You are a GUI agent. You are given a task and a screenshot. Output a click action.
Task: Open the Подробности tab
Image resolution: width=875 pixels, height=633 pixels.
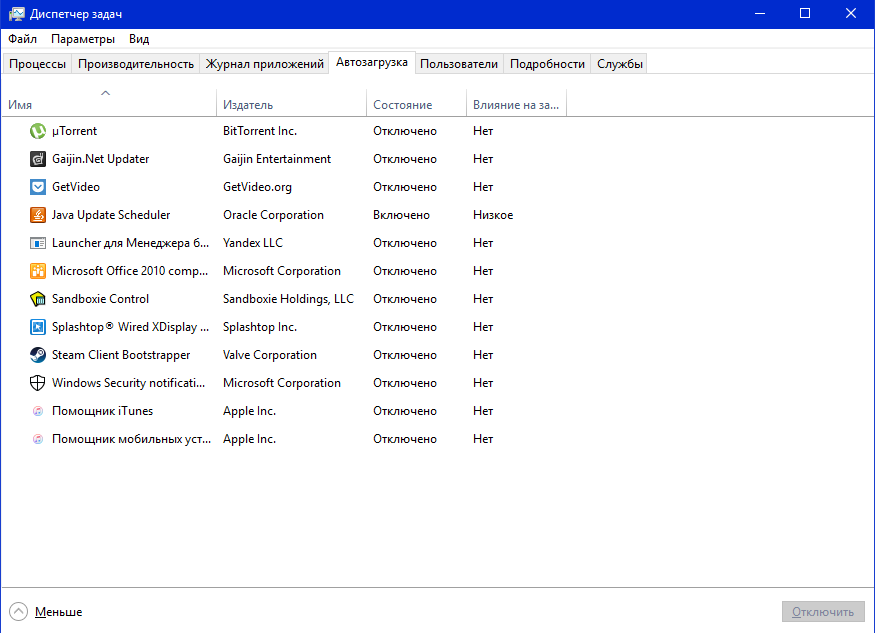click(547, 64)
